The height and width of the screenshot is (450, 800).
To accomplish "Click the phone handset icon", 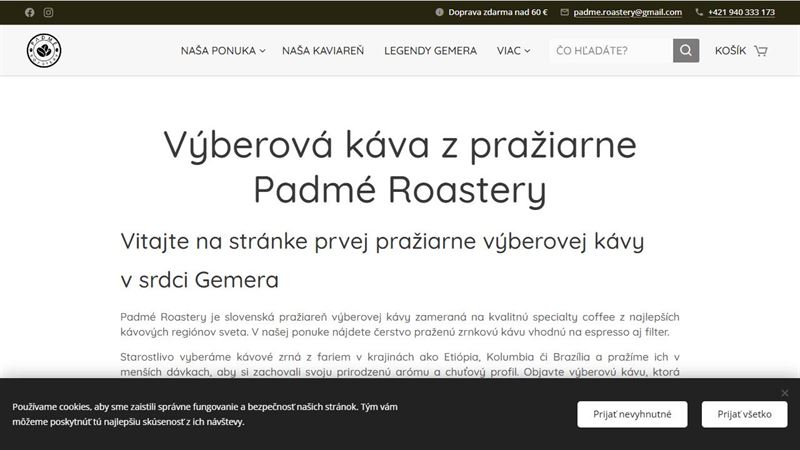I will point(699,12).
